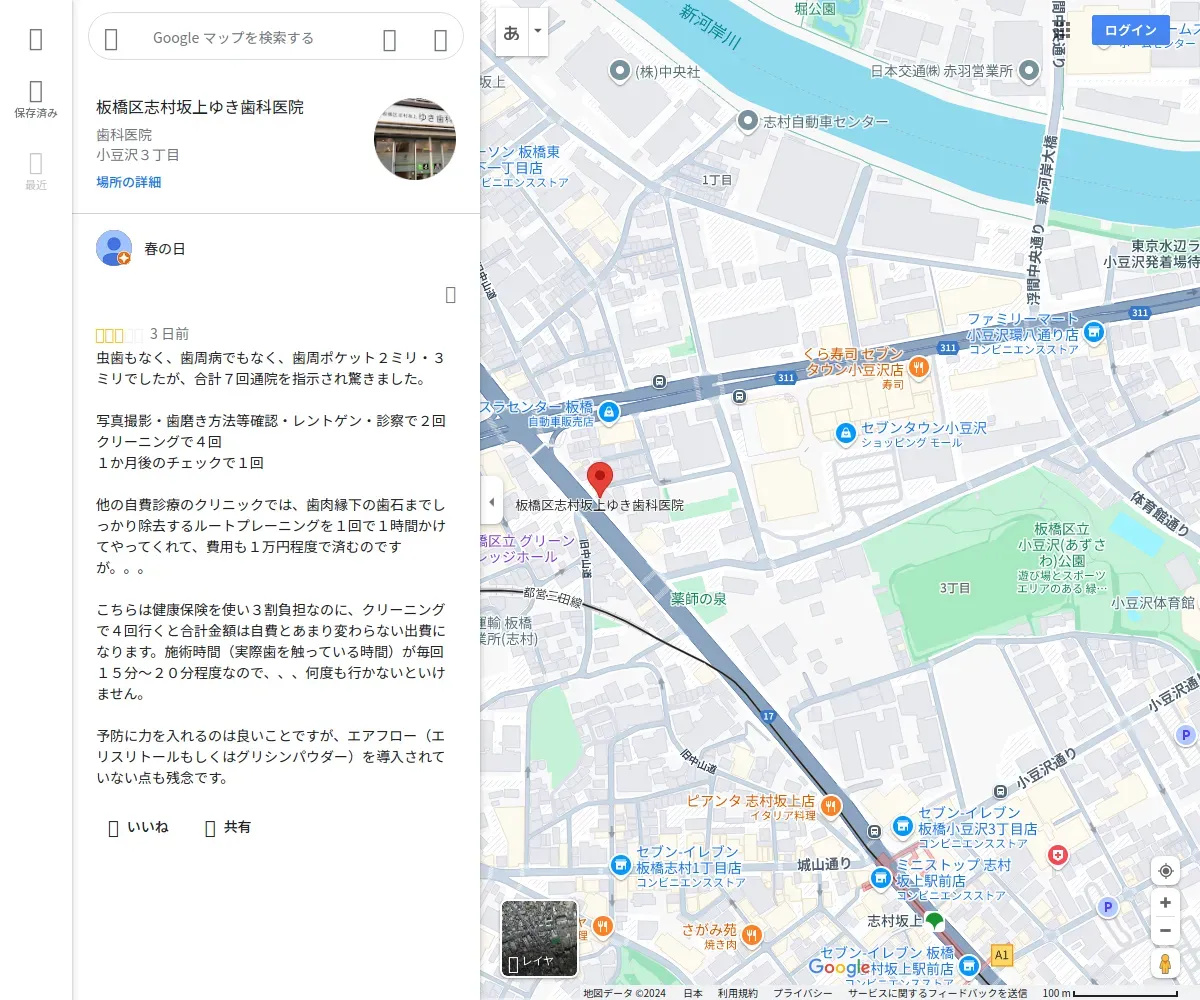Click the route 17 road shield
This screenshot has height=1000, width=1200.
768,716
